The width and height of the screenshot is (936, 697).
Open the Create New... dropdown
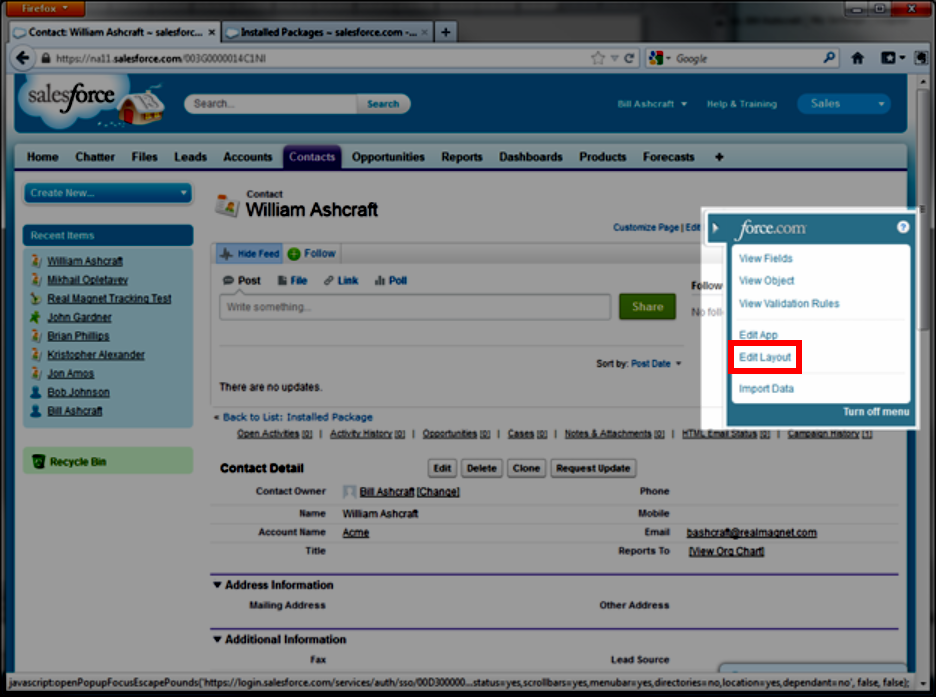(108, 193)
